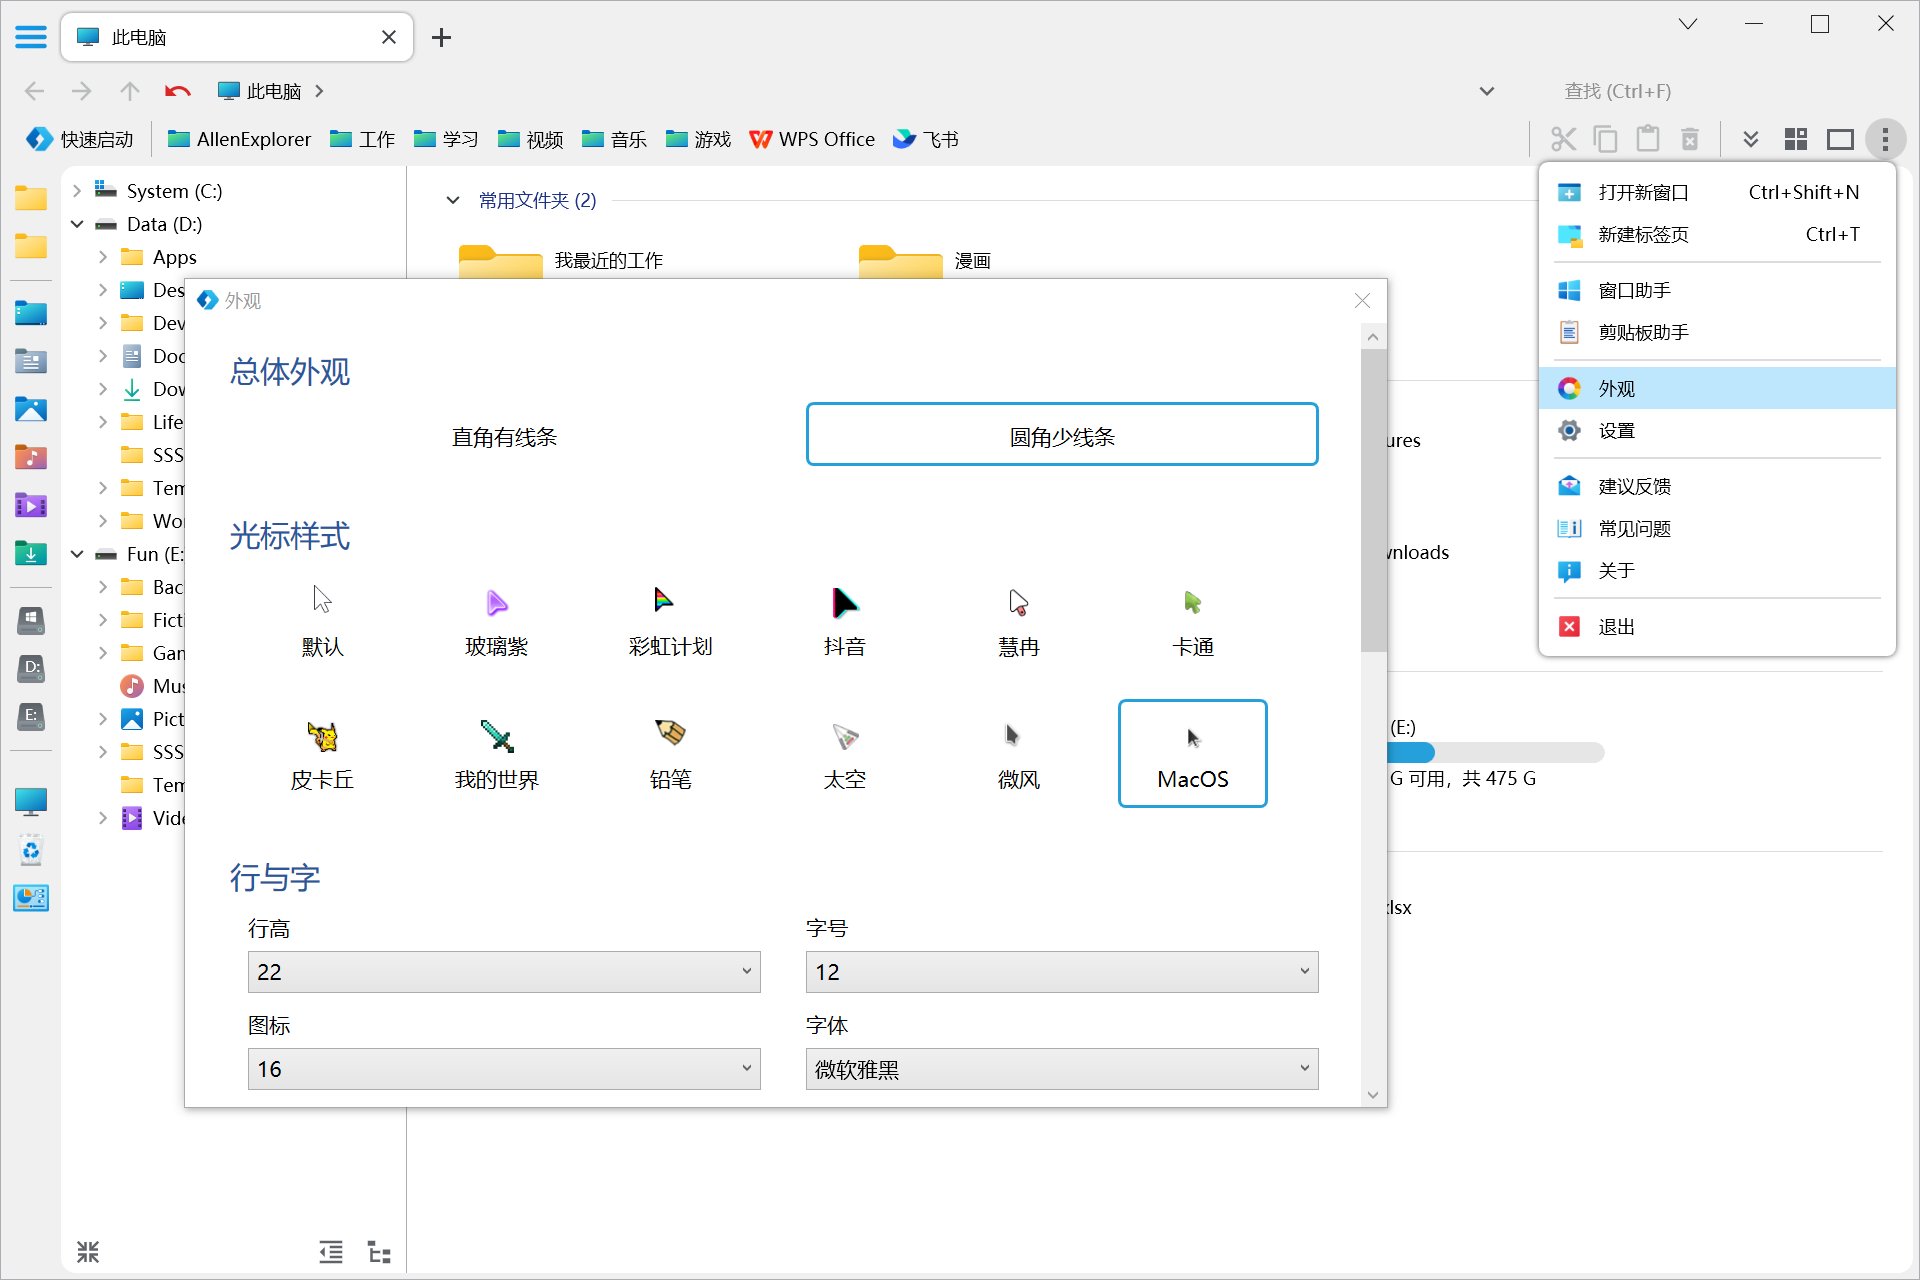This screenshot has width=1920, height=1280.
Task: Click the red undo arrow icon
Action: 177,91
